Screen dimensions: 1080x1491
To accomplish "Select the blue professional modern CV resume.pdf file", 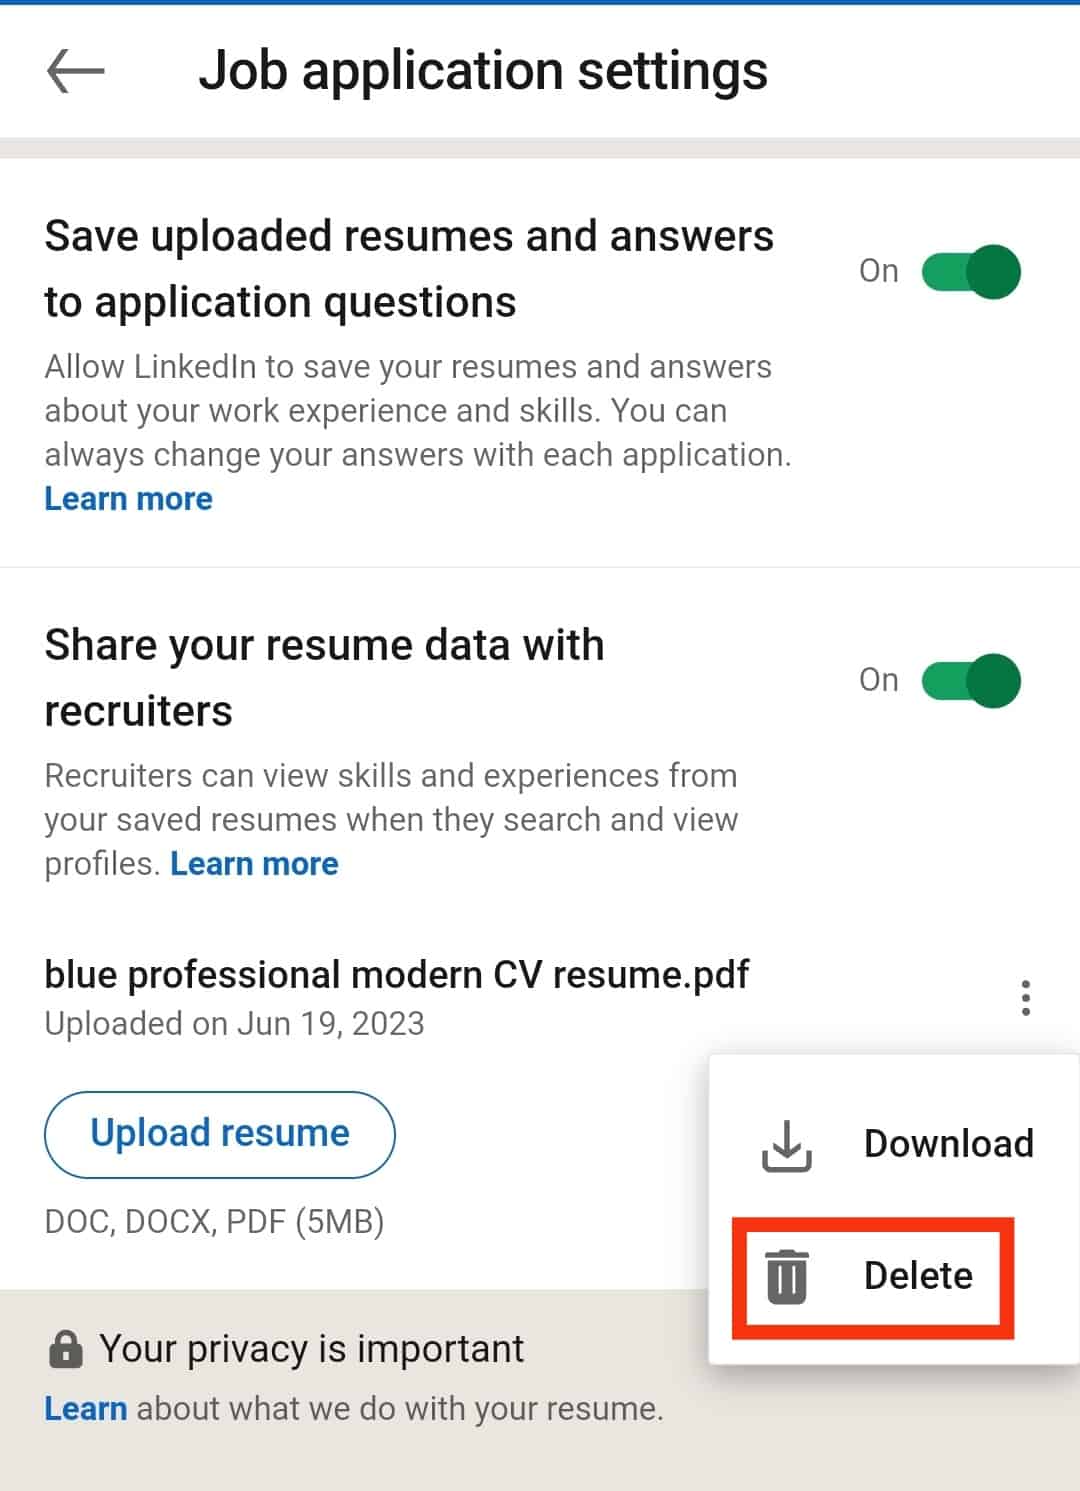I will pos(397,974).
